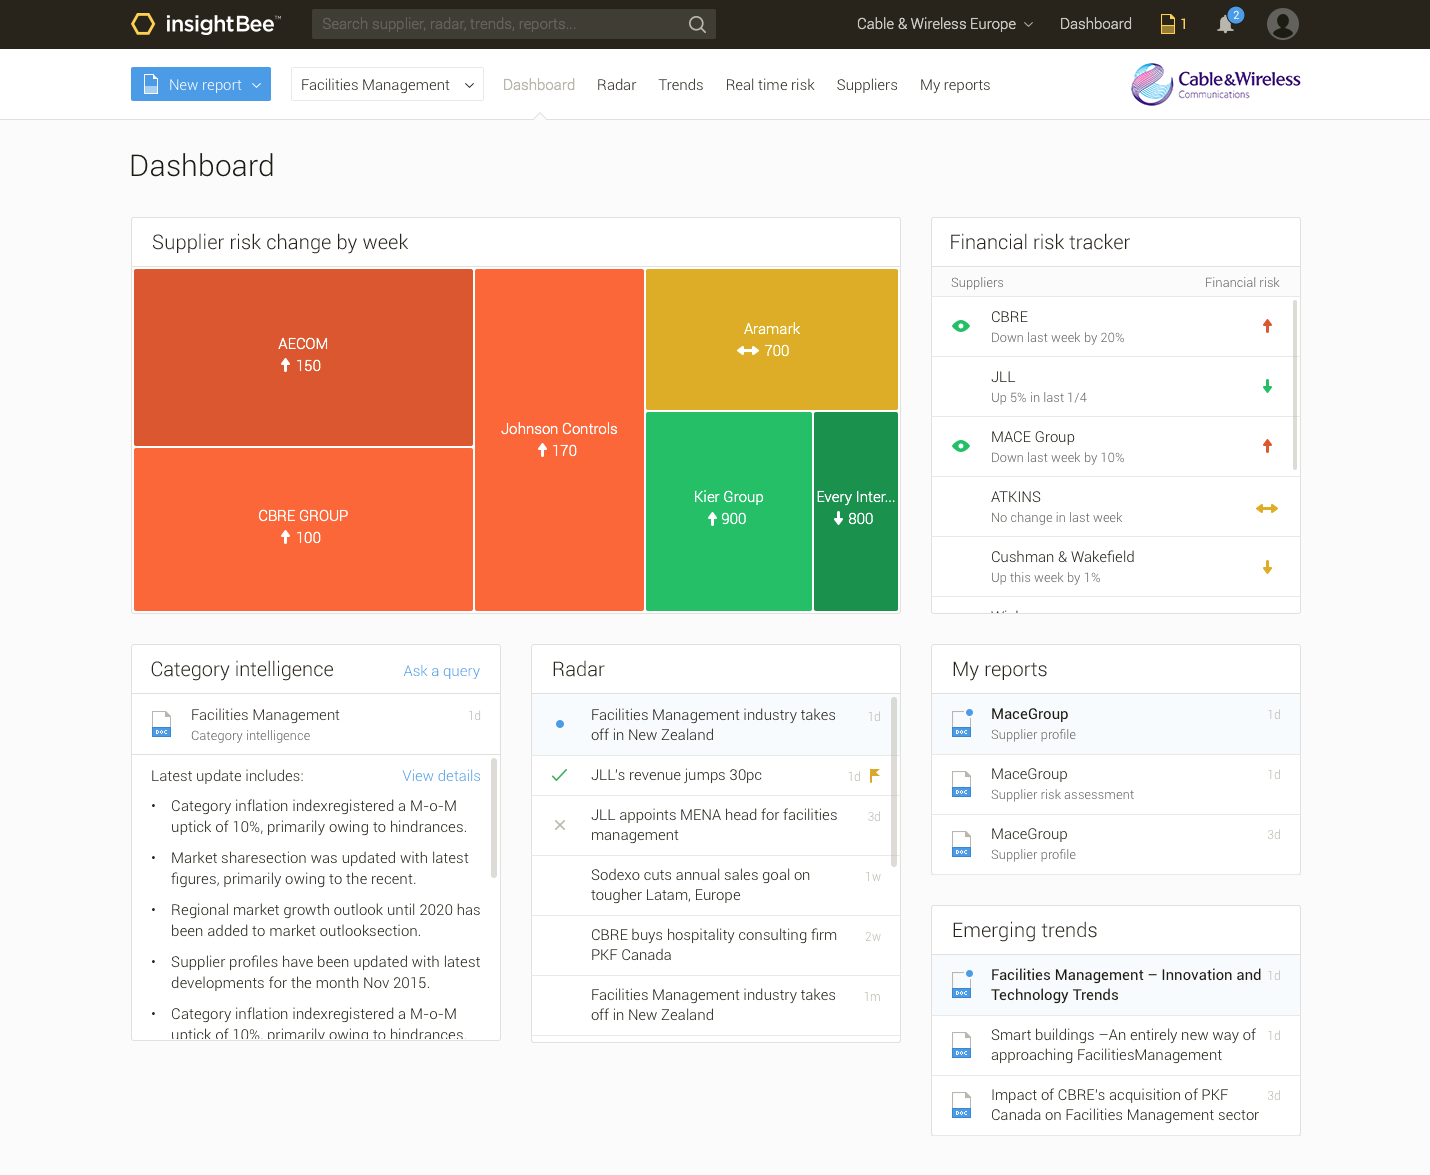
Task: Open the Facilities Management category dropdown
Action: tap(387, 84)
